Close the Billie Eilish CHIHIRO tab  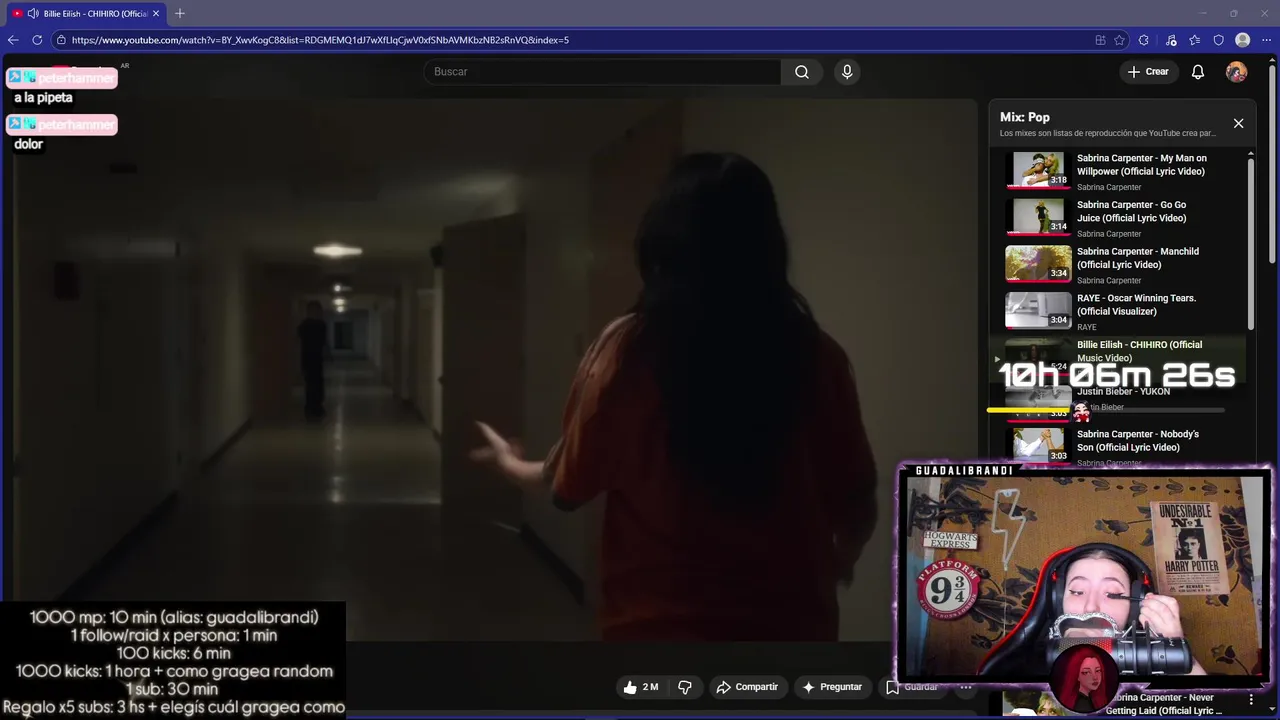(156, 13)
